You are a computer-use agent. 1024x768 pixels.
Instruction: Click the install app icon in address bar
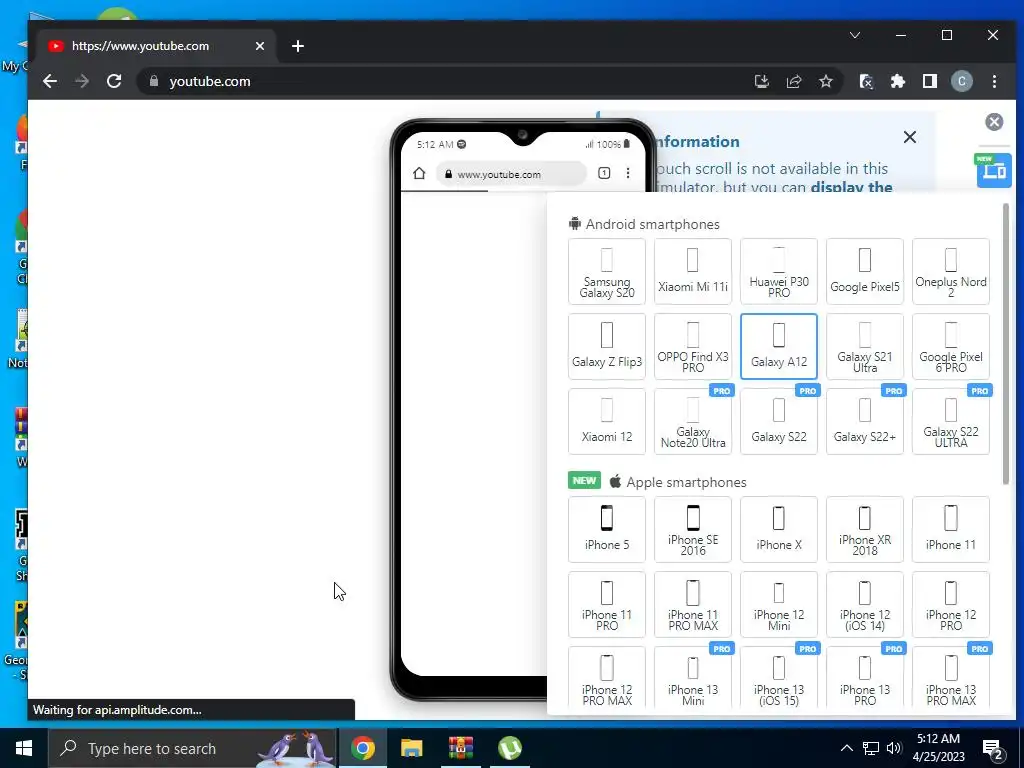coord(761,81)
